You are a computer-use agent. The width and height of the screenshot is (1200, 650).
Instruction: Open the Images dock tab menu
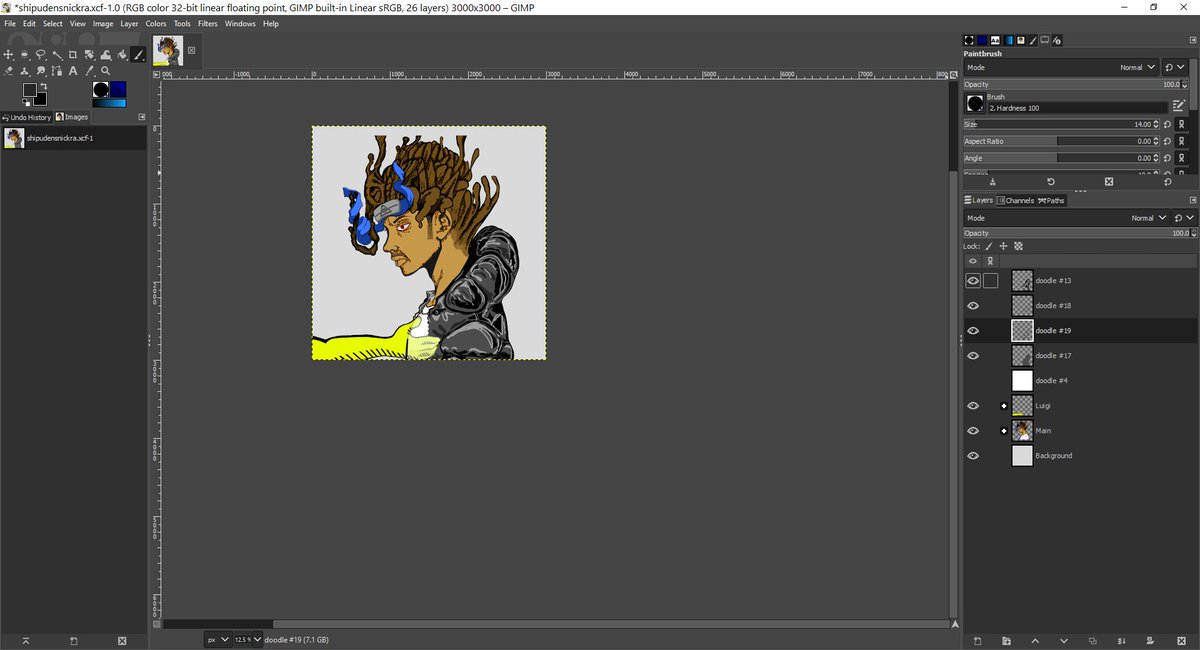pos(142,117)
